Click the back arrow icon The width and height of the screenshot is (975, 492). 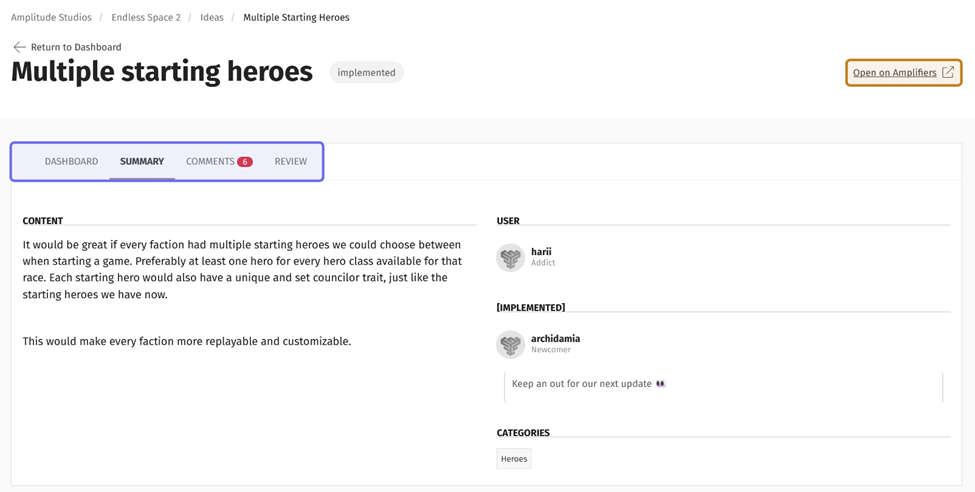click(19, 47)
